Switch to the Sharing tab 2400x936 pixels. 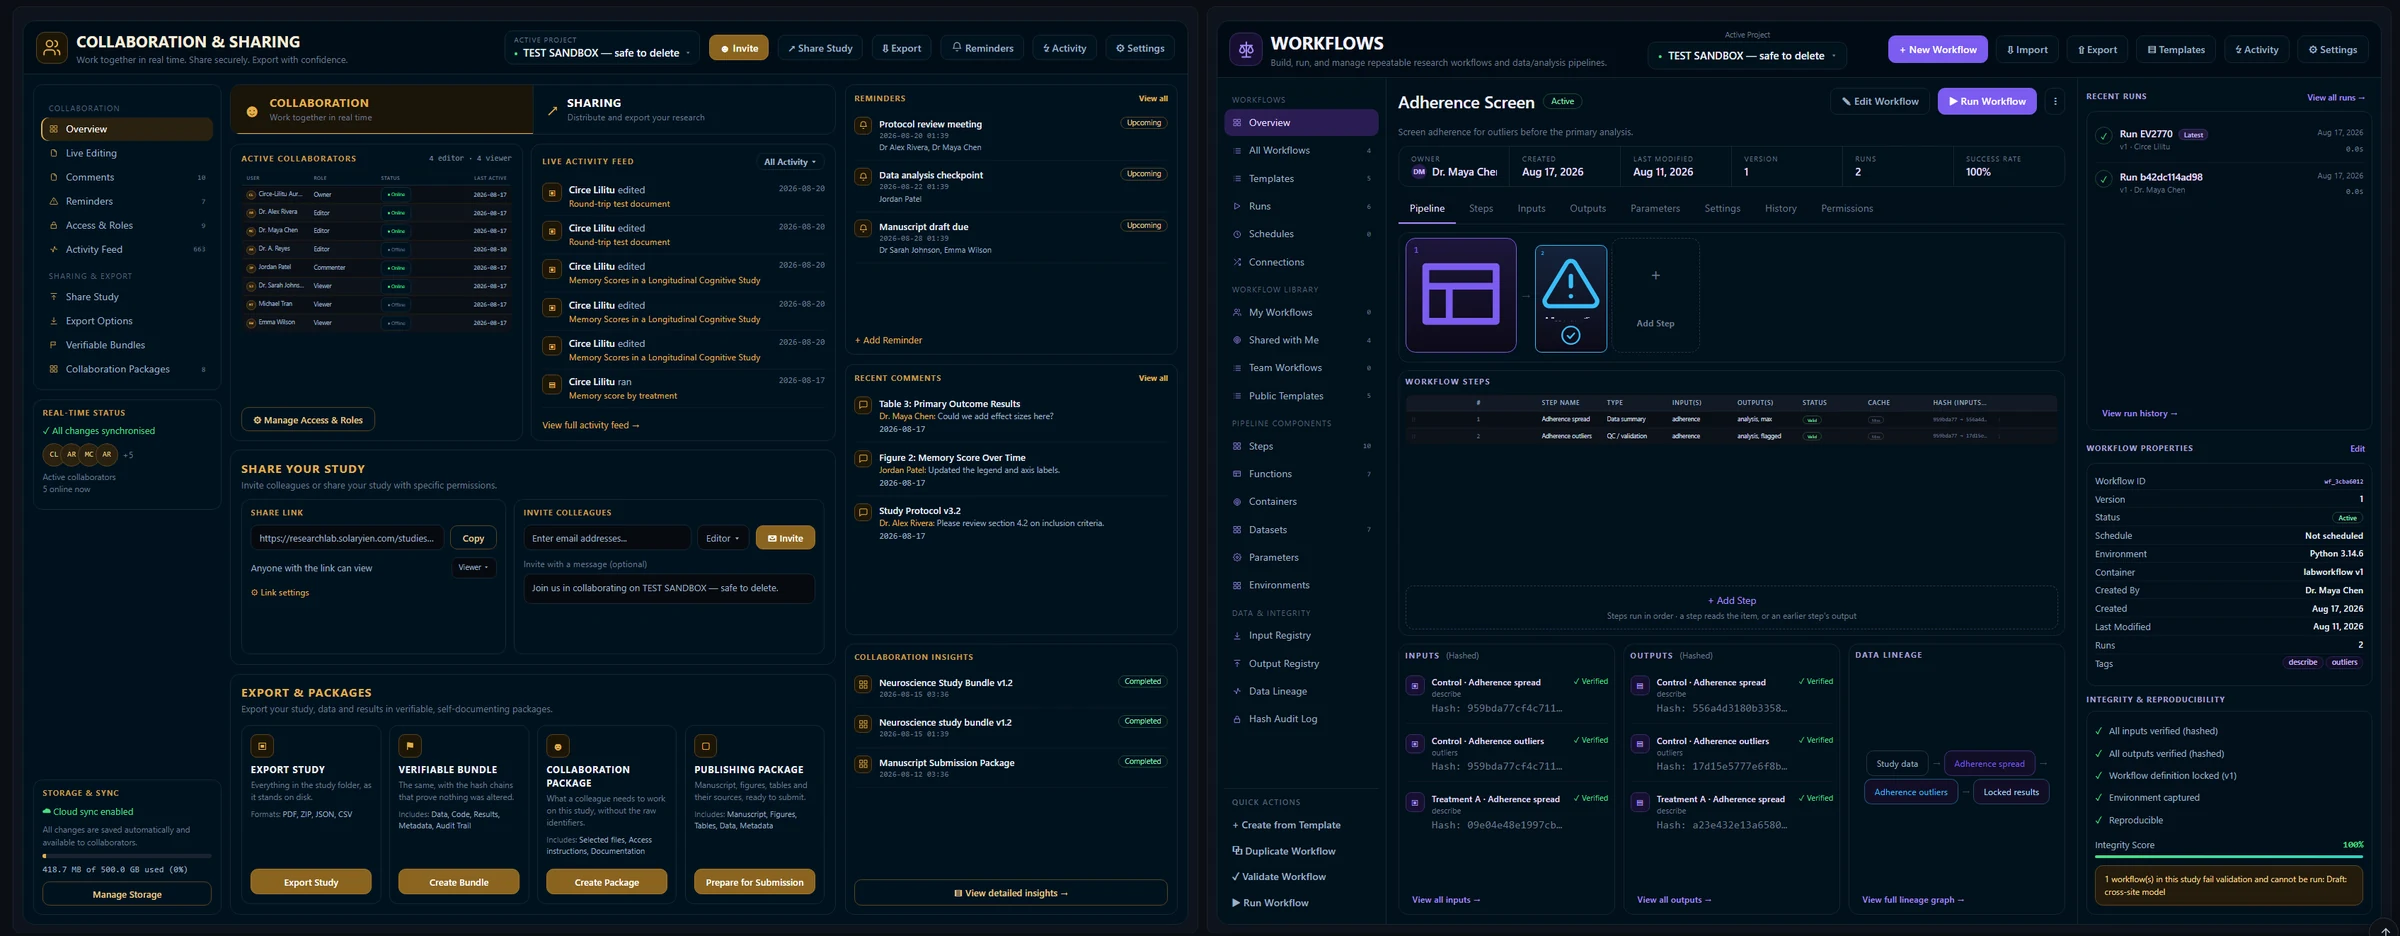[684, 109]
